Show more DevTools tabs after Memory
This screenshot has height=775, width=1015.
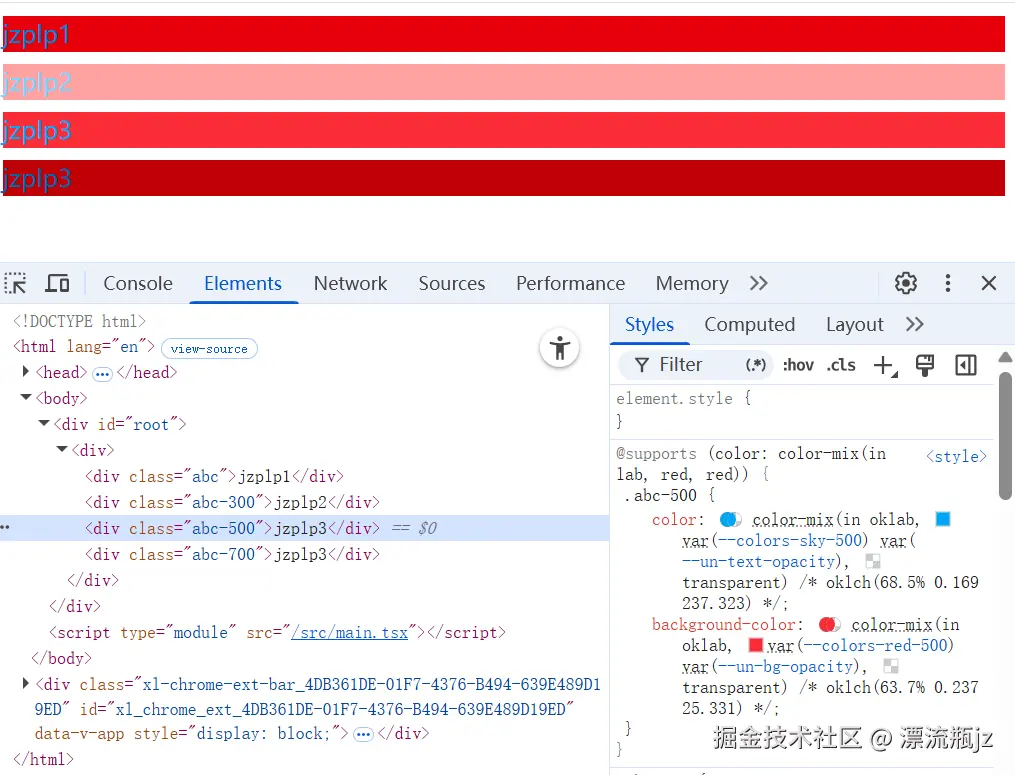[759, 283]
